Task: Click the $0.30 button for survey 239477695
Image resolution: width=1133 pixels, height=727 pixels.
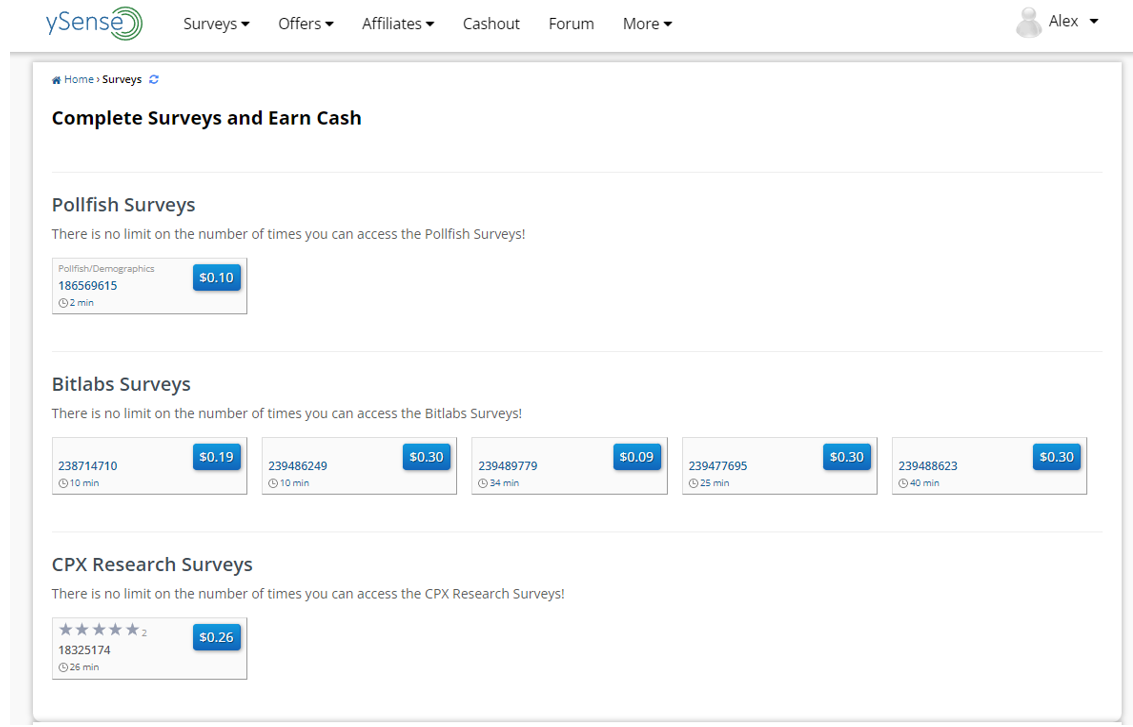Action: [847, 457]
